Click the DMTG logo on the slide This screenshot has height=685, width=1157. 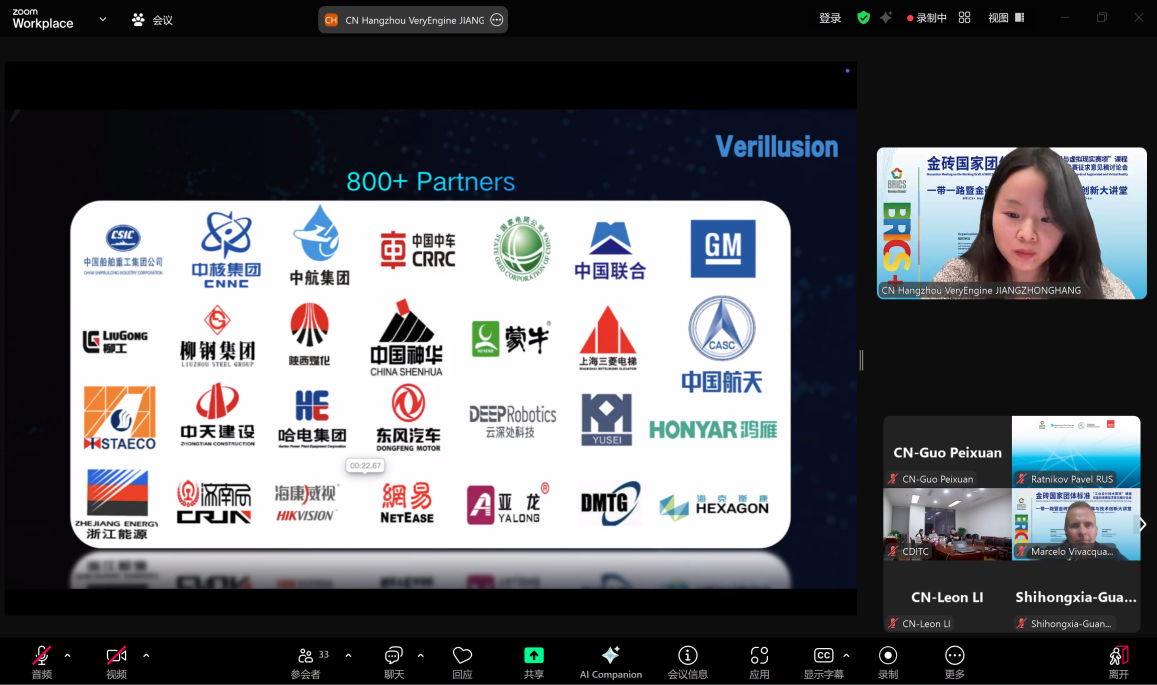609,503
